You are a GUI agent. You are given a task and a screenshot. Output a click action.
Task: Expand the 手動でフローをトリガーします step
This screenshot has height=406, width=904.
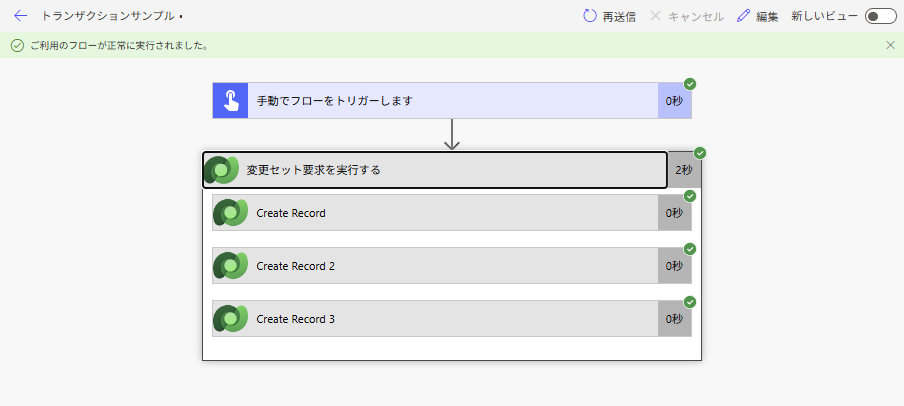pyautogui.click(x=452, y=101)
